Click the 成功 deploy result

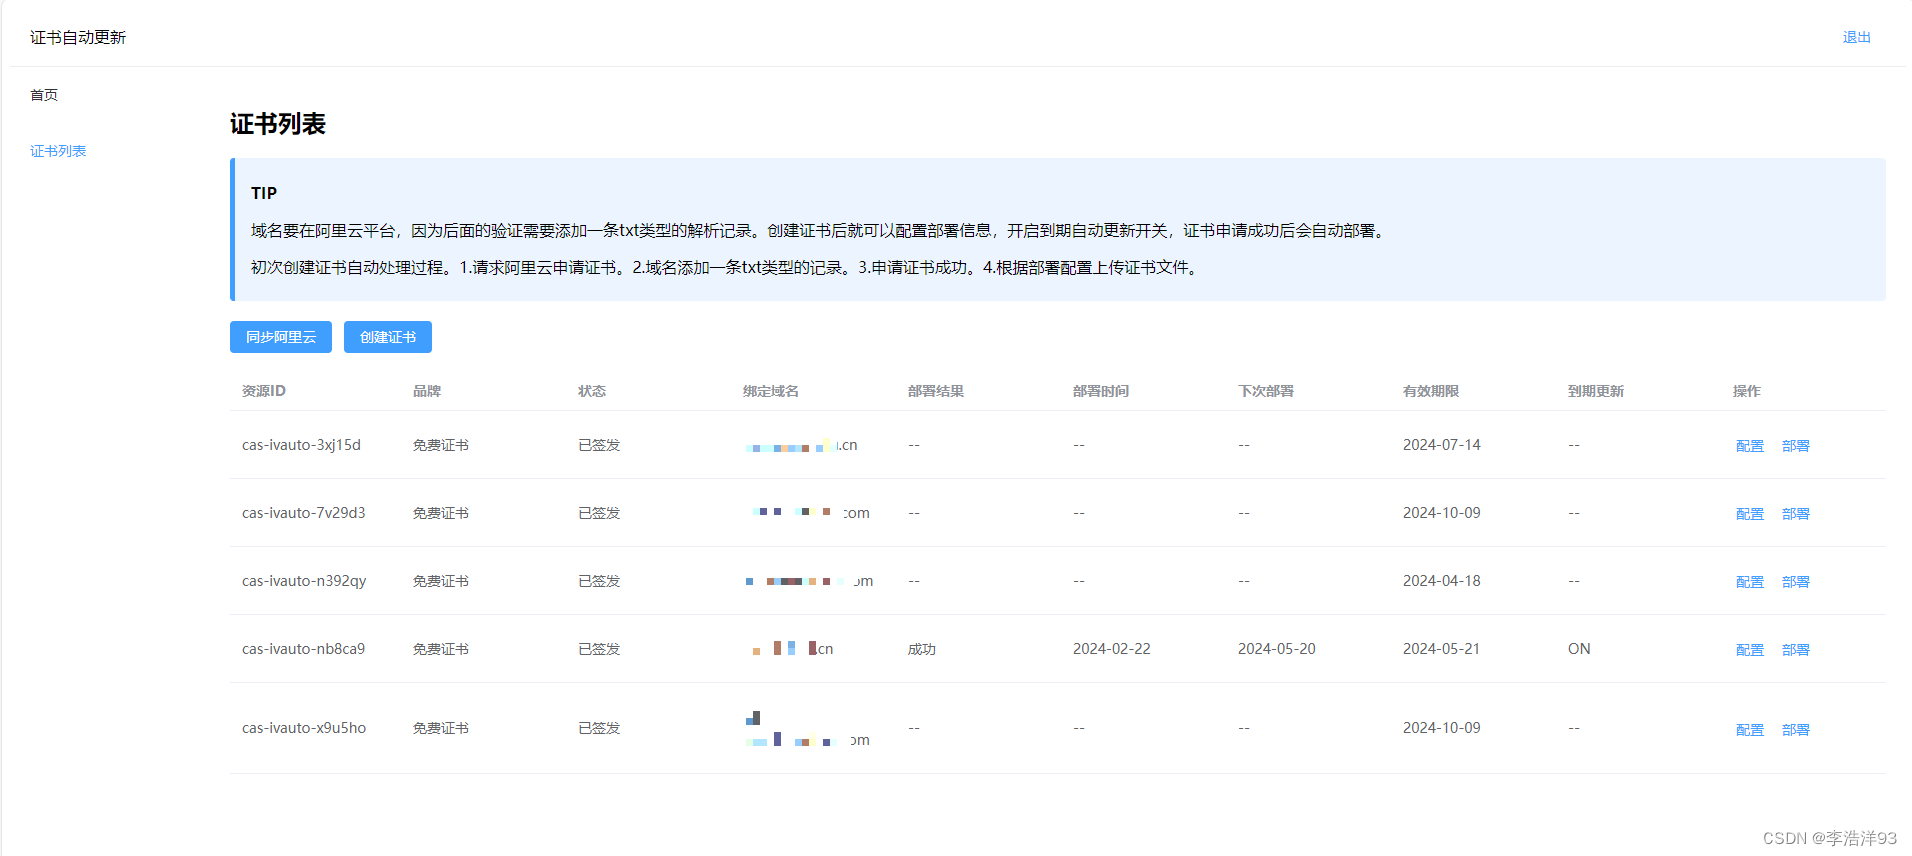[922, 650]
